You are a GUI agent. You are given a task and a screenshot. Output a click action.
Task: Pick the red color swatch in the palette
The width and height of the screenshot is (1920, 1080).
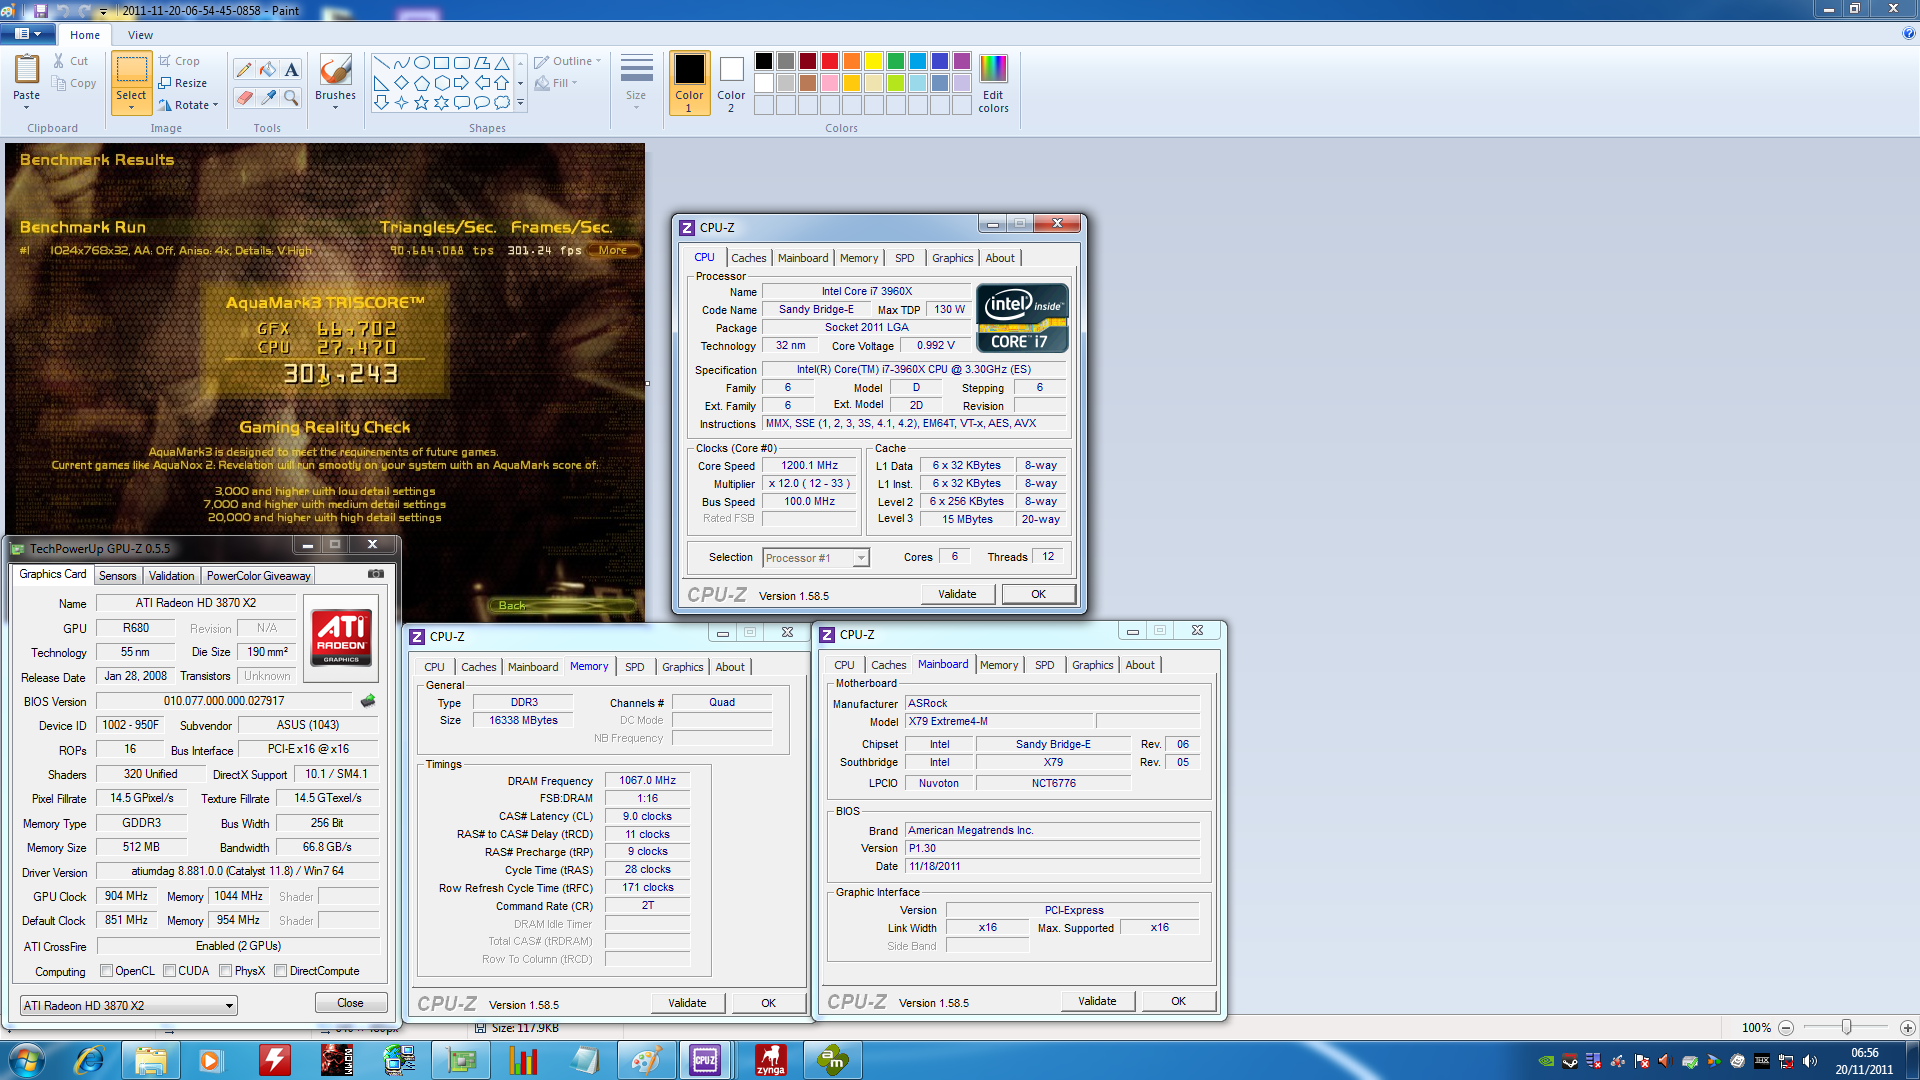[829, 61]
